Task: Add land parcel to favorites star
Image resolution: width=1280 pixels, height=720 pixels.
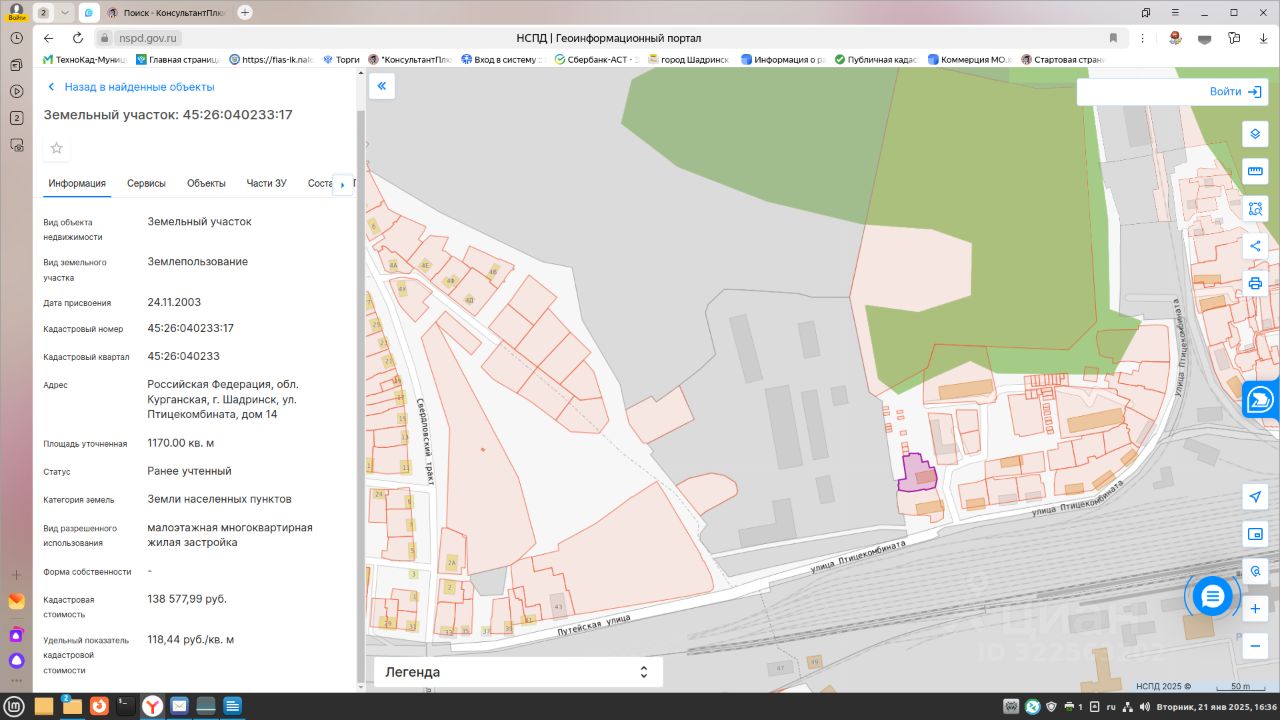Action: tap(57, 148)
